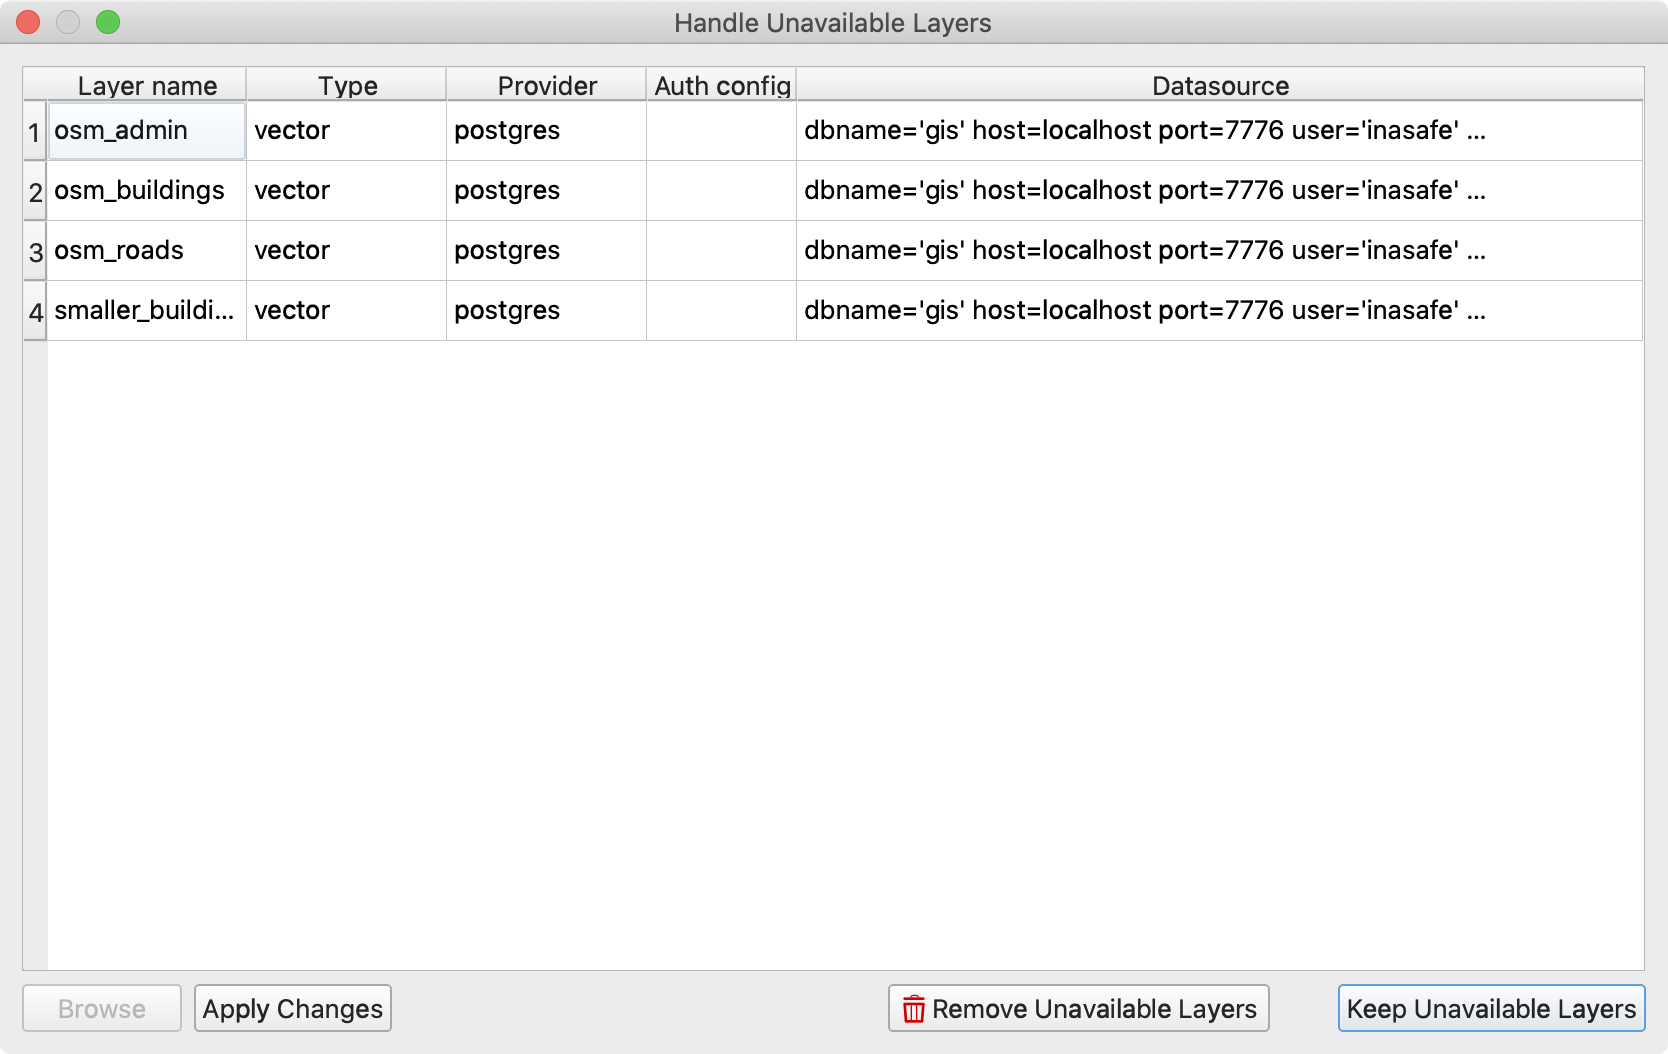Select the osm_admin layer name cell
The width and height of the screenshot is (1668, 1054).
click(x=146, y=131)
